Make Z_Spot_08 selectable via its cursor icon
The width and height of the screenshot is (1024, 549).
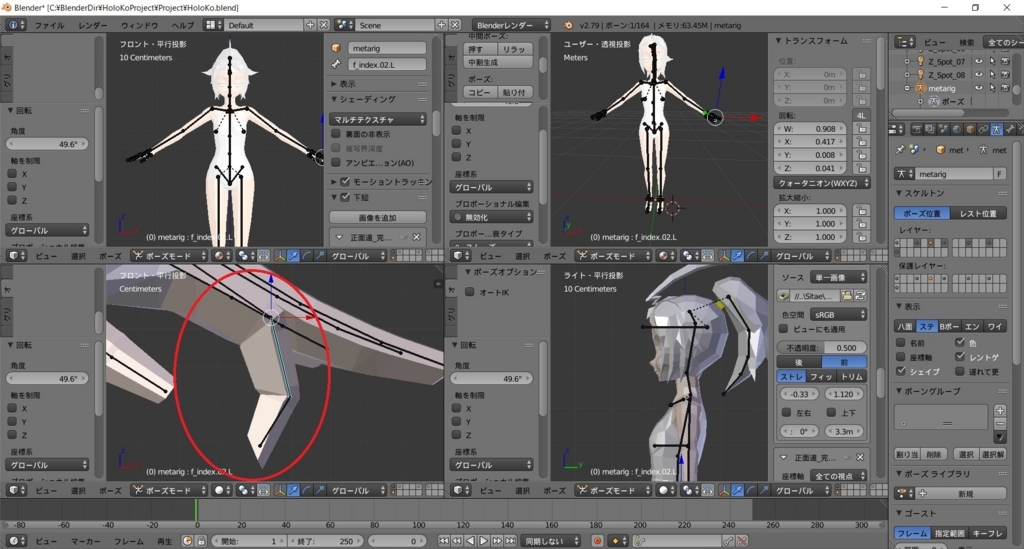click(992, 74)
